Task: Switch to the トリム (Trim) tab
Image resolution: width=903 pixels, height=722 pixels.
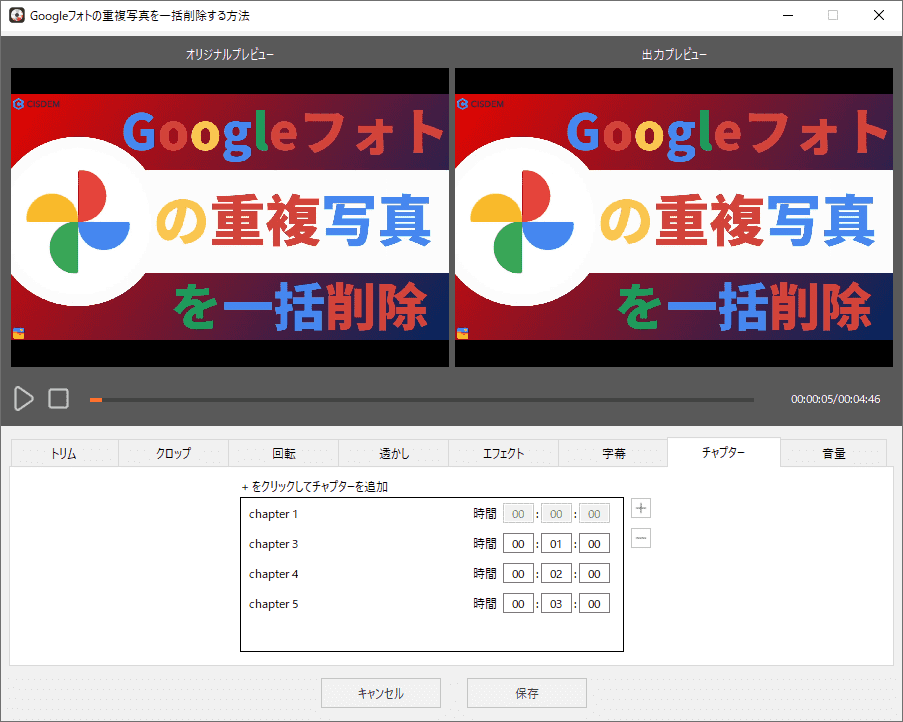Action: (63, 452)
